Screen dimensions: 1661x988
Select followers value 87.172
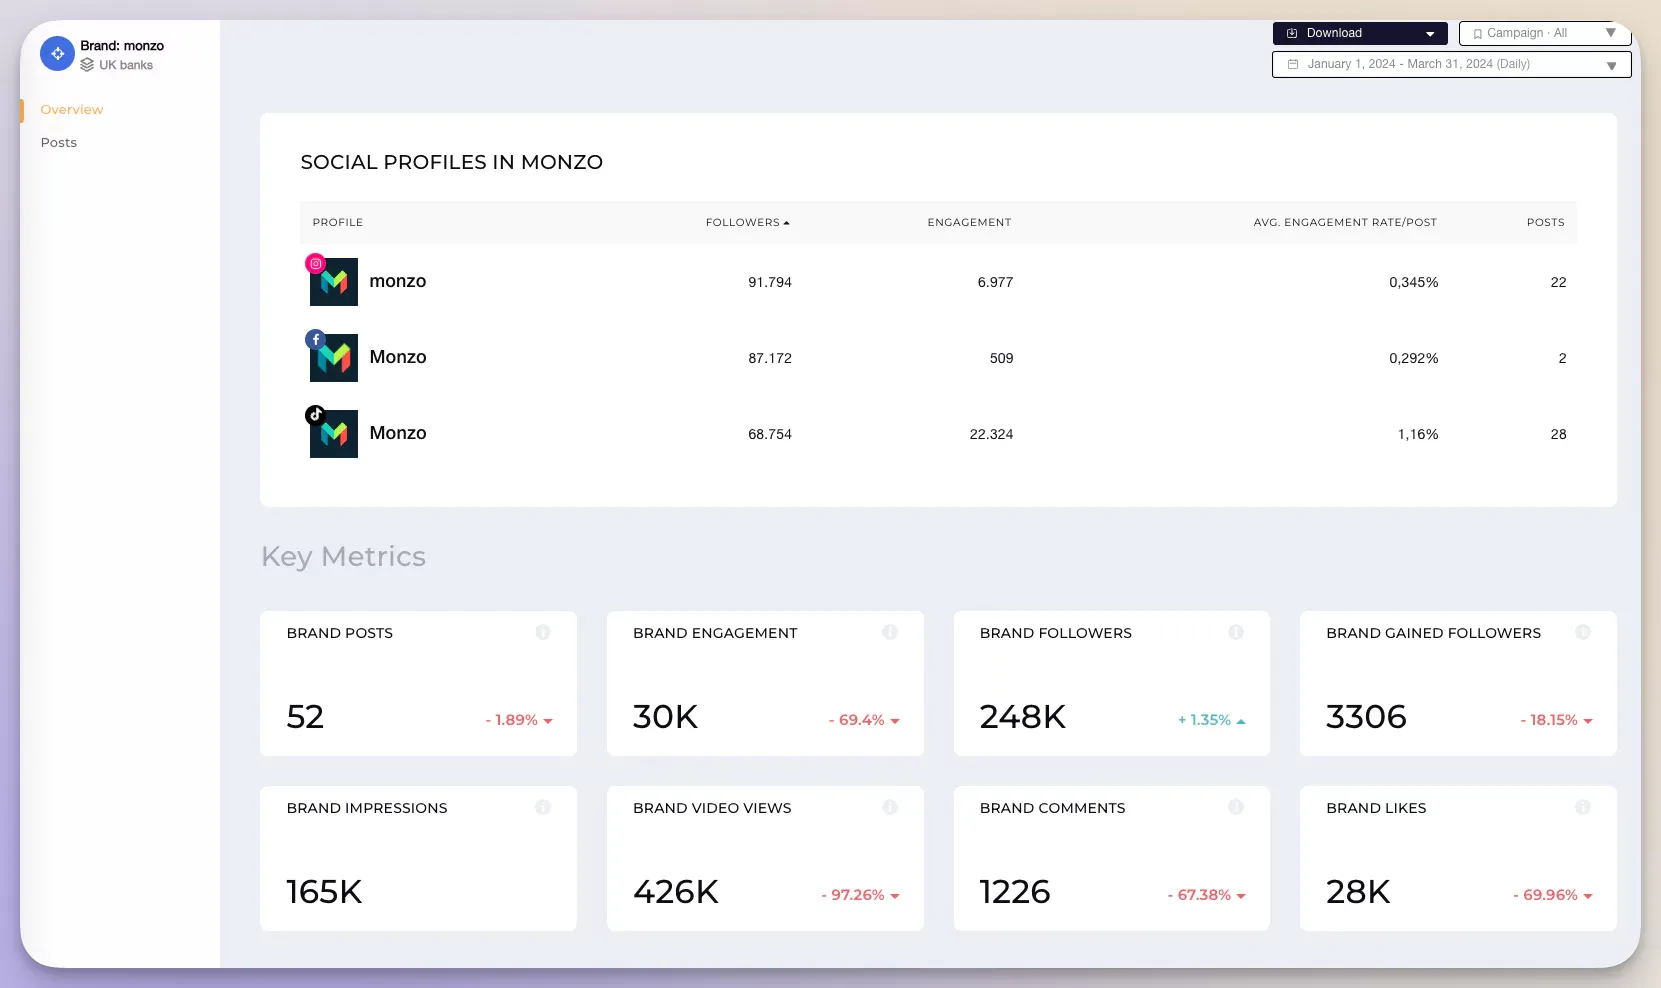[770, 358]
